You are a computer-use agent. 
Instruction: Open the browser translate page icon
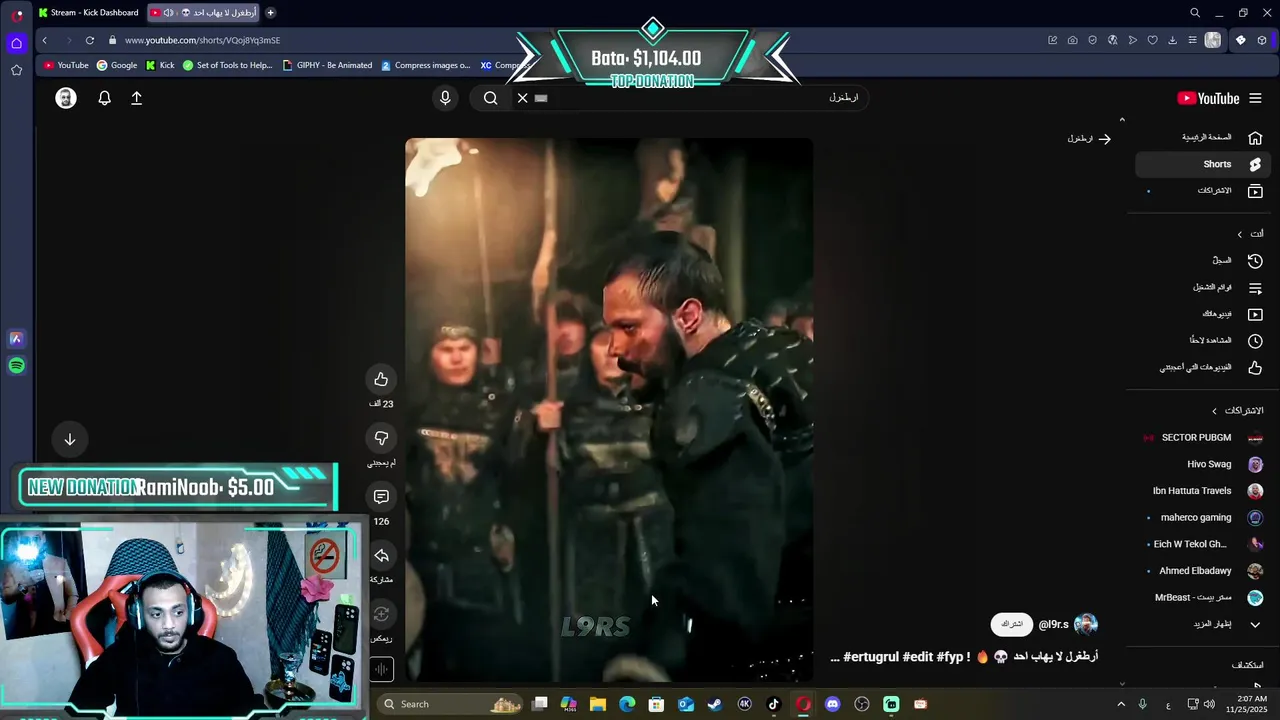coord(1112,40)
